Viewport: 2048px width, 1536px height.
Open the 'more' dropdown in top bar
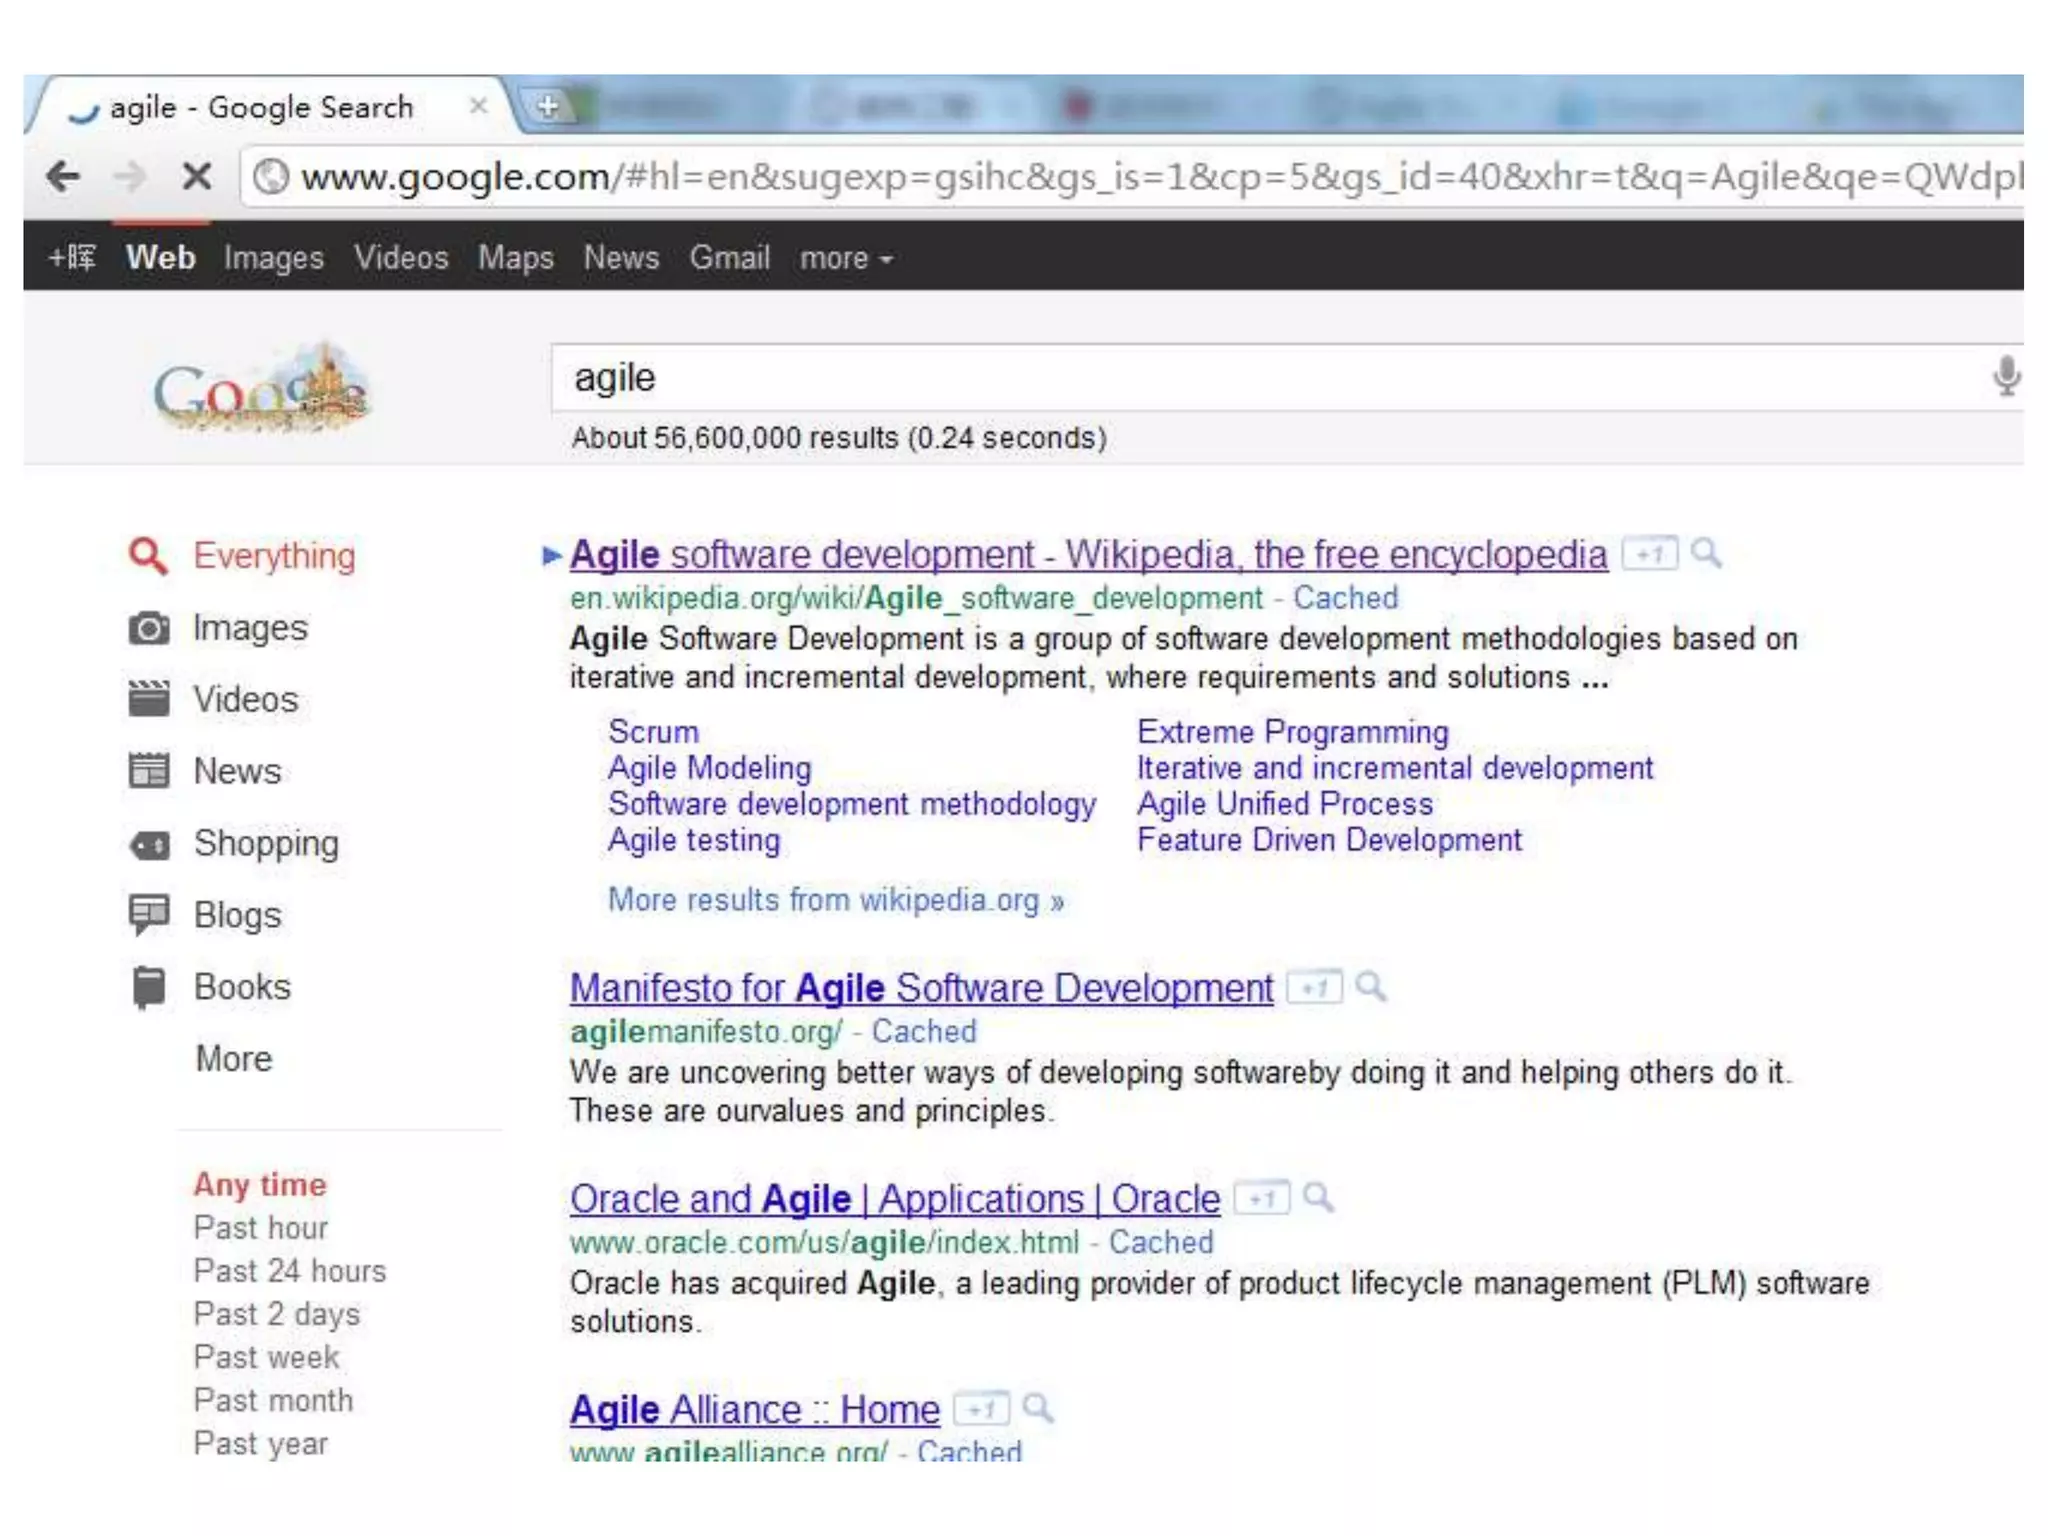[845, 258]
